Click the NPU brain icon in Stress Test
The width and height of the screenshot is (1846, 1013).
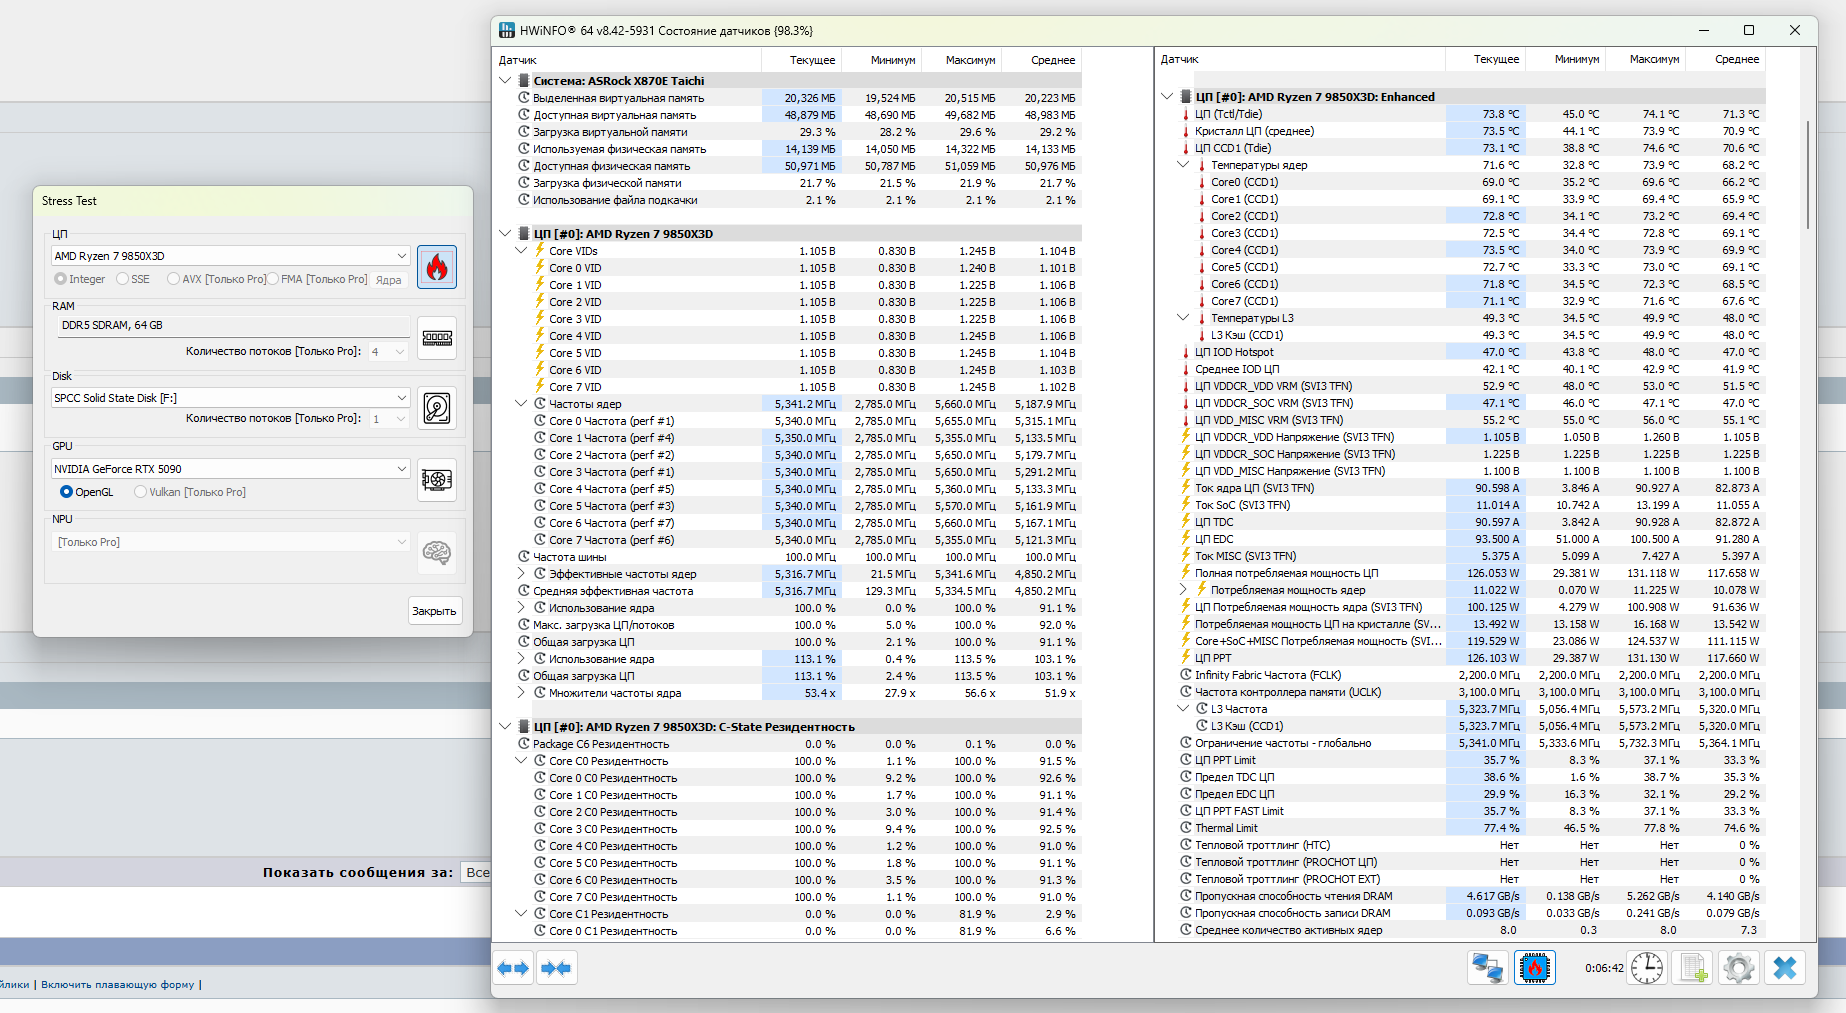(437, 552)
